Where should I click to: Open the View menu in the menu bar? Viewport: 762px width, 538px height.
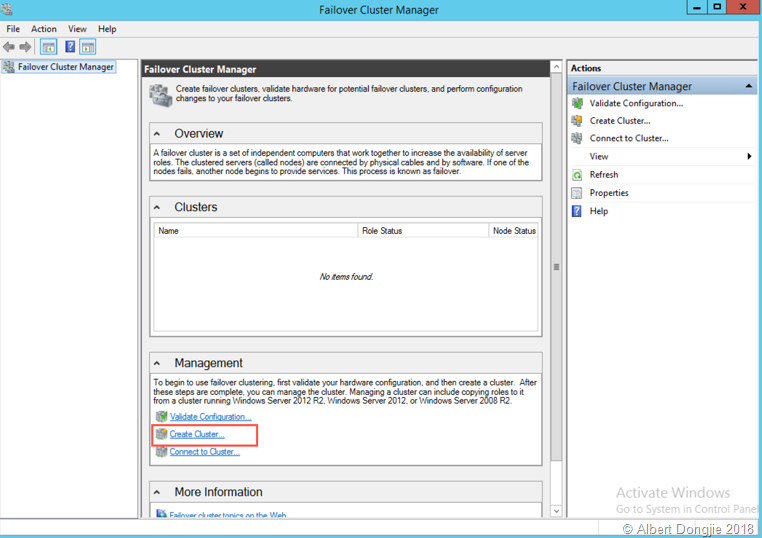coord(77,29)
